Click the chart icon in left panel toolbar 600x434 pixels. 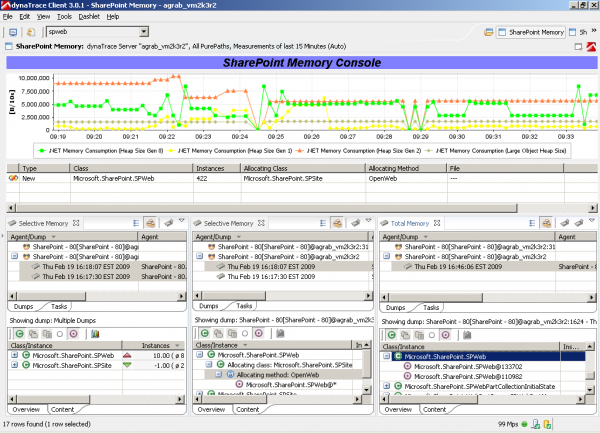(95, 334)
